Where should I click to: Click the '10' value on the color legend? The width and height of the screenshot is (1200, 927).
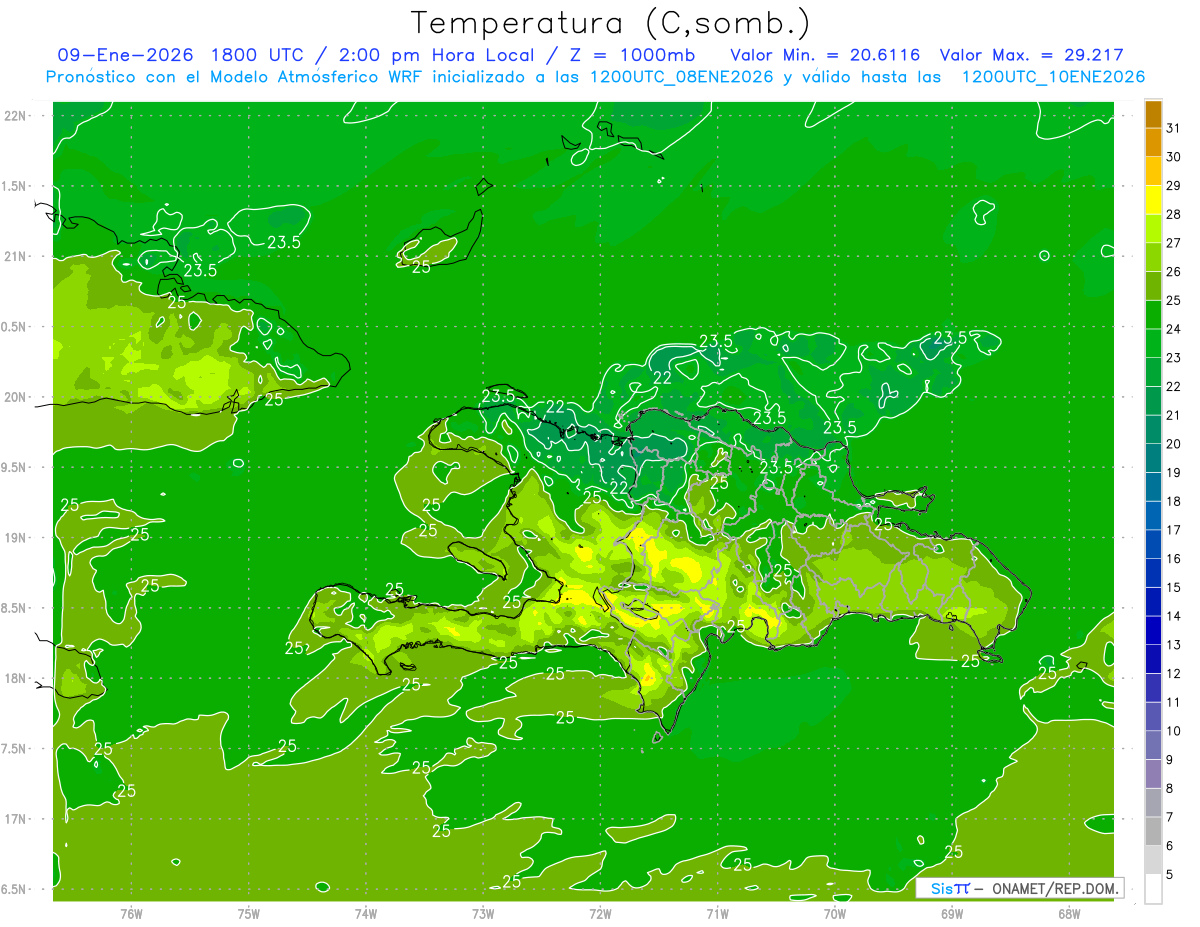click(x=1174, y=731)
